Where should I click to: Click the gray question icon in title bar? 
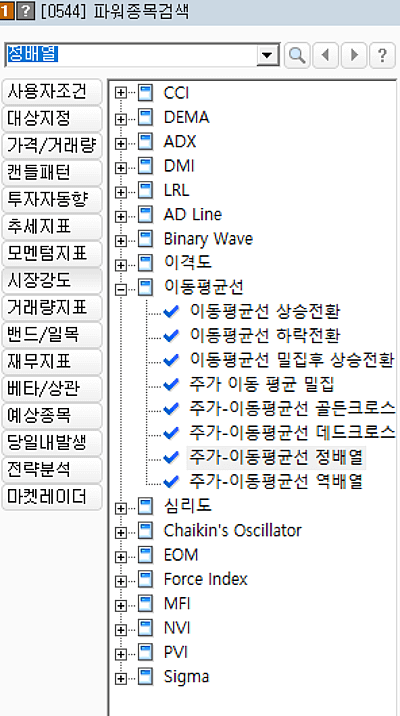[26, 11]
